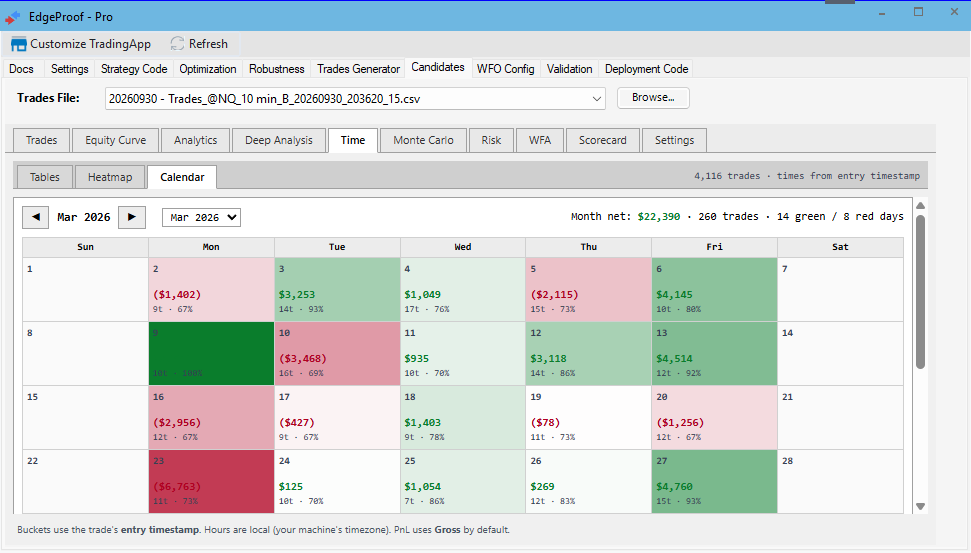The image size is (971, 553).
Task: Click the March 4 cell showing $1,049
Action: click(x=463, y=289)
